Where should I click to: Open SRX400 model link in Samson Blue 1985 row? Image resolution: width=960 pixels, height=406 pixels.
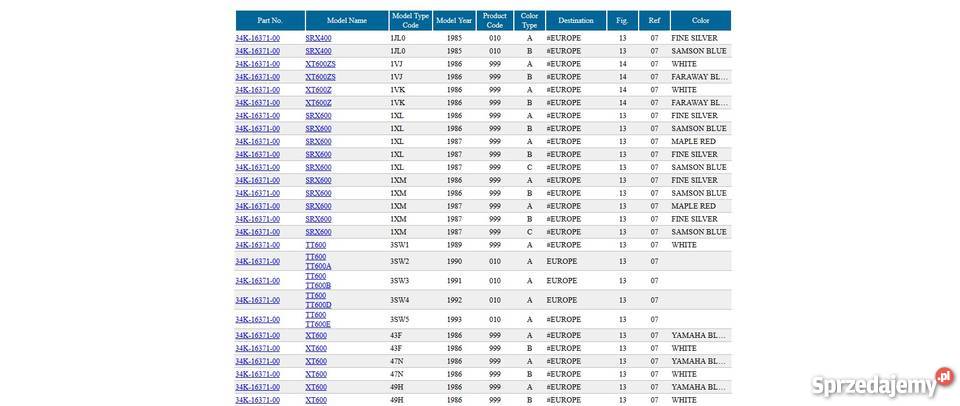[x=318, y=51]
